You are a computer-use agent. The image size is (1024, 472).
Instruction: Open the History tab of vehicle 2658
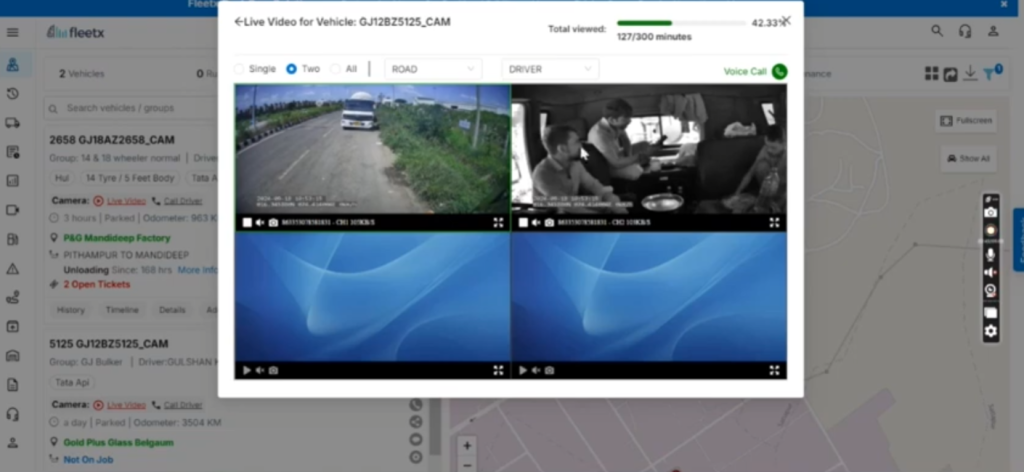pyautogui.click(x=71, y=310)
